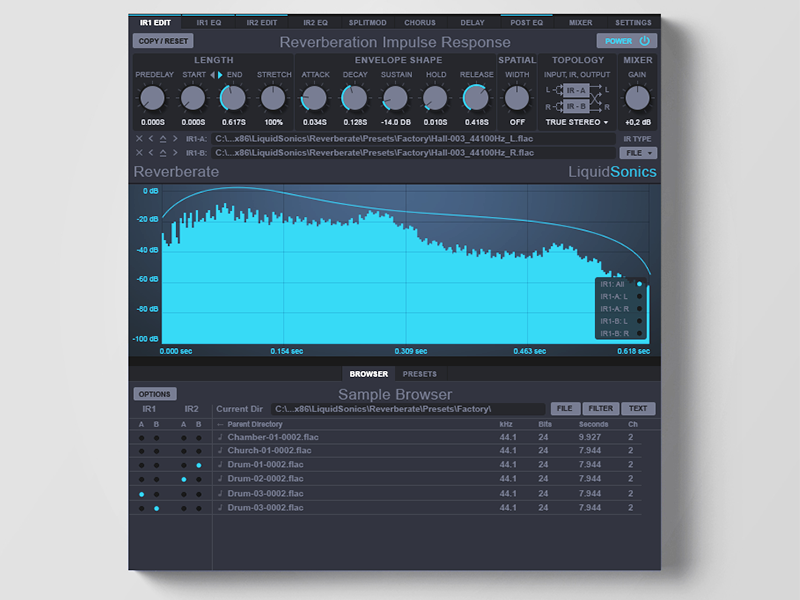800x600 pixels.
Task: Switch to the IR2 EDIT tab
Action: point(262,22)
